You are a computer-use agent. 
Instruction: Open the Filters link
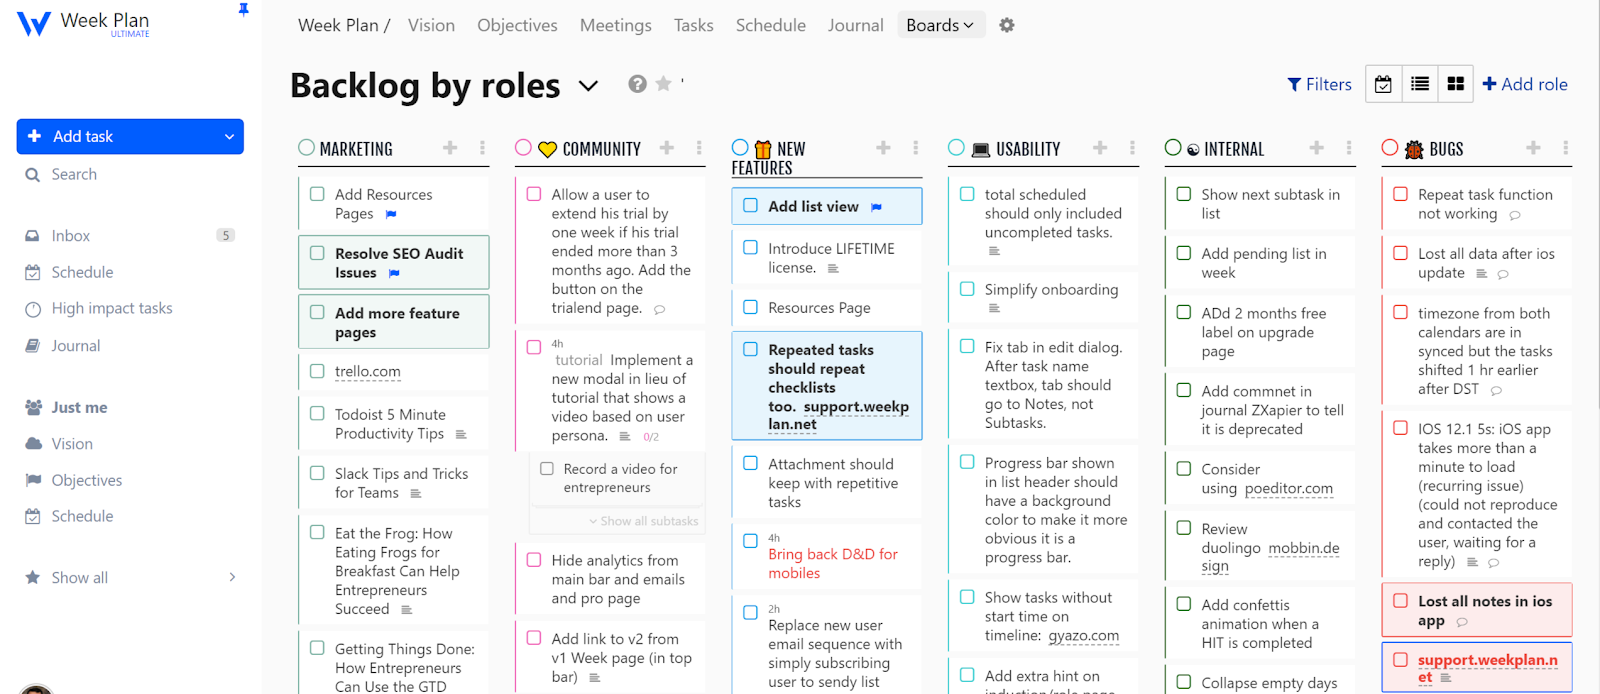coord(1319,85)
